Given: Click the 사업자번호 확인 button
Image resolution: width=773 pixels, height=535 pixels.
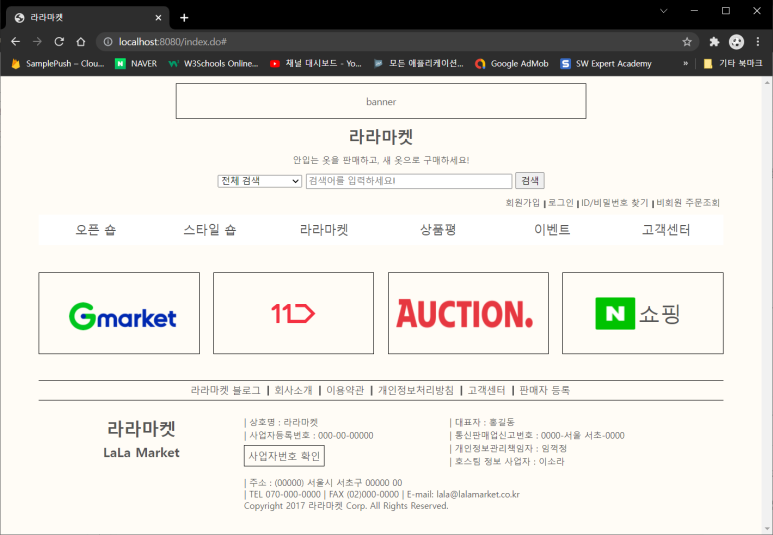Looking at the screenshot, I should tap(284, 456).
